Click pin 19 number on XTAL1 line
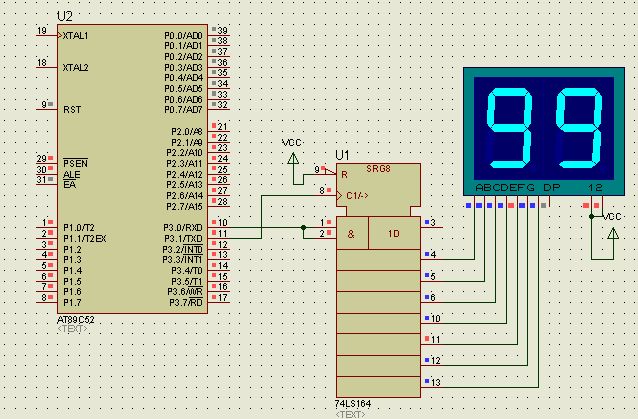 pyautogui.click(x=42, y=31)
